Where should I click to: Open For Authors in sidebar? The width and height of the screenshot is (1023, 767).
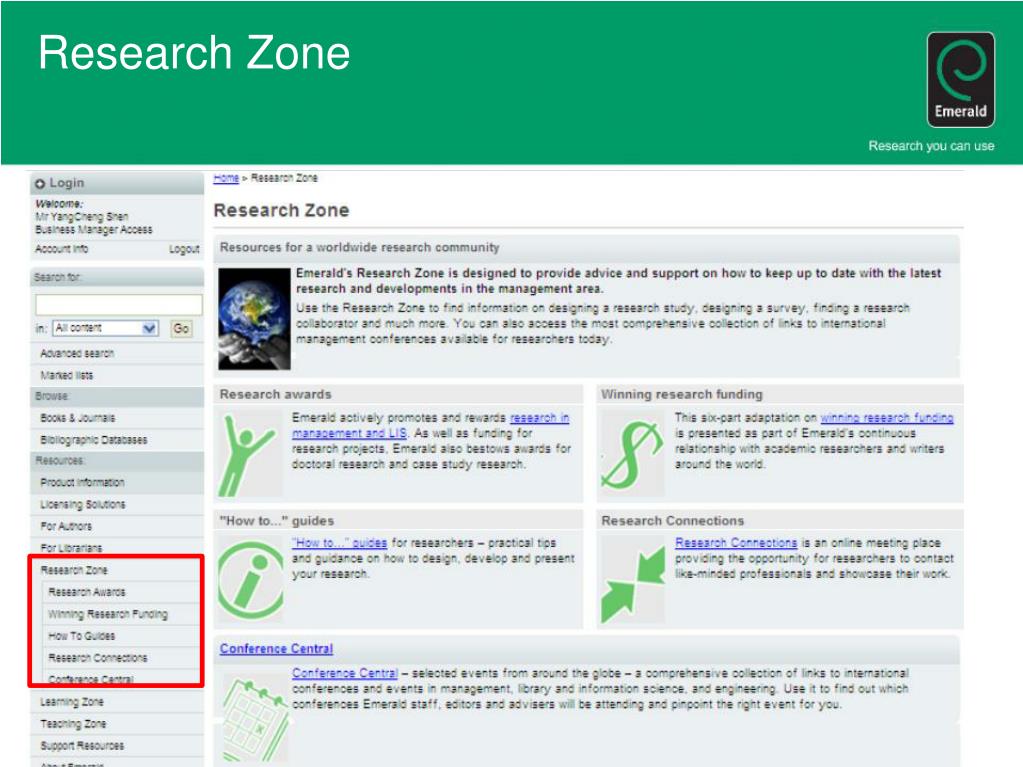(x=66, y=526)
